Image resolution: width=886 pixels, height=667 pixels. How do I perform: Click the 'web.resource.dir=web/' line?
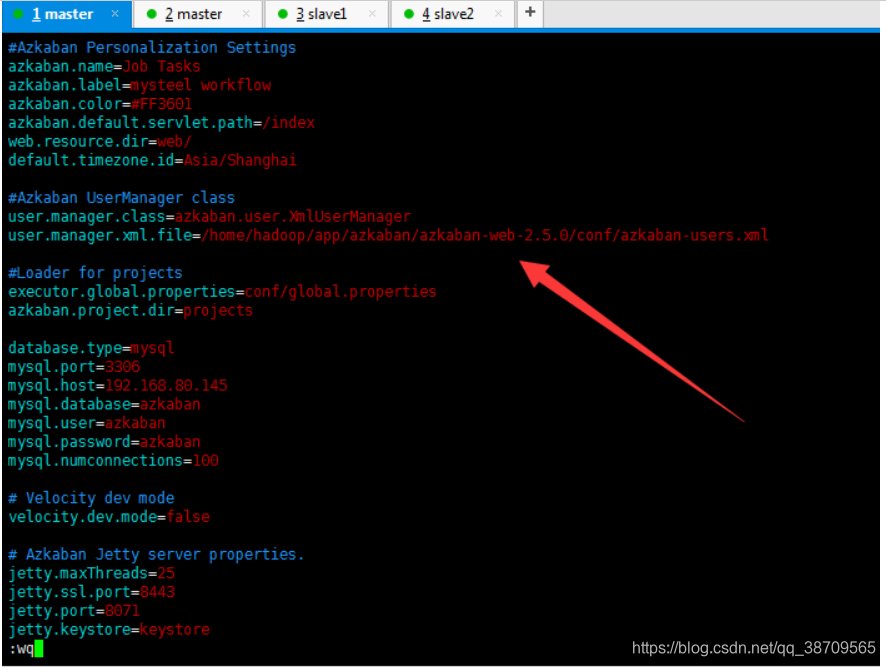tap(100, 141)
